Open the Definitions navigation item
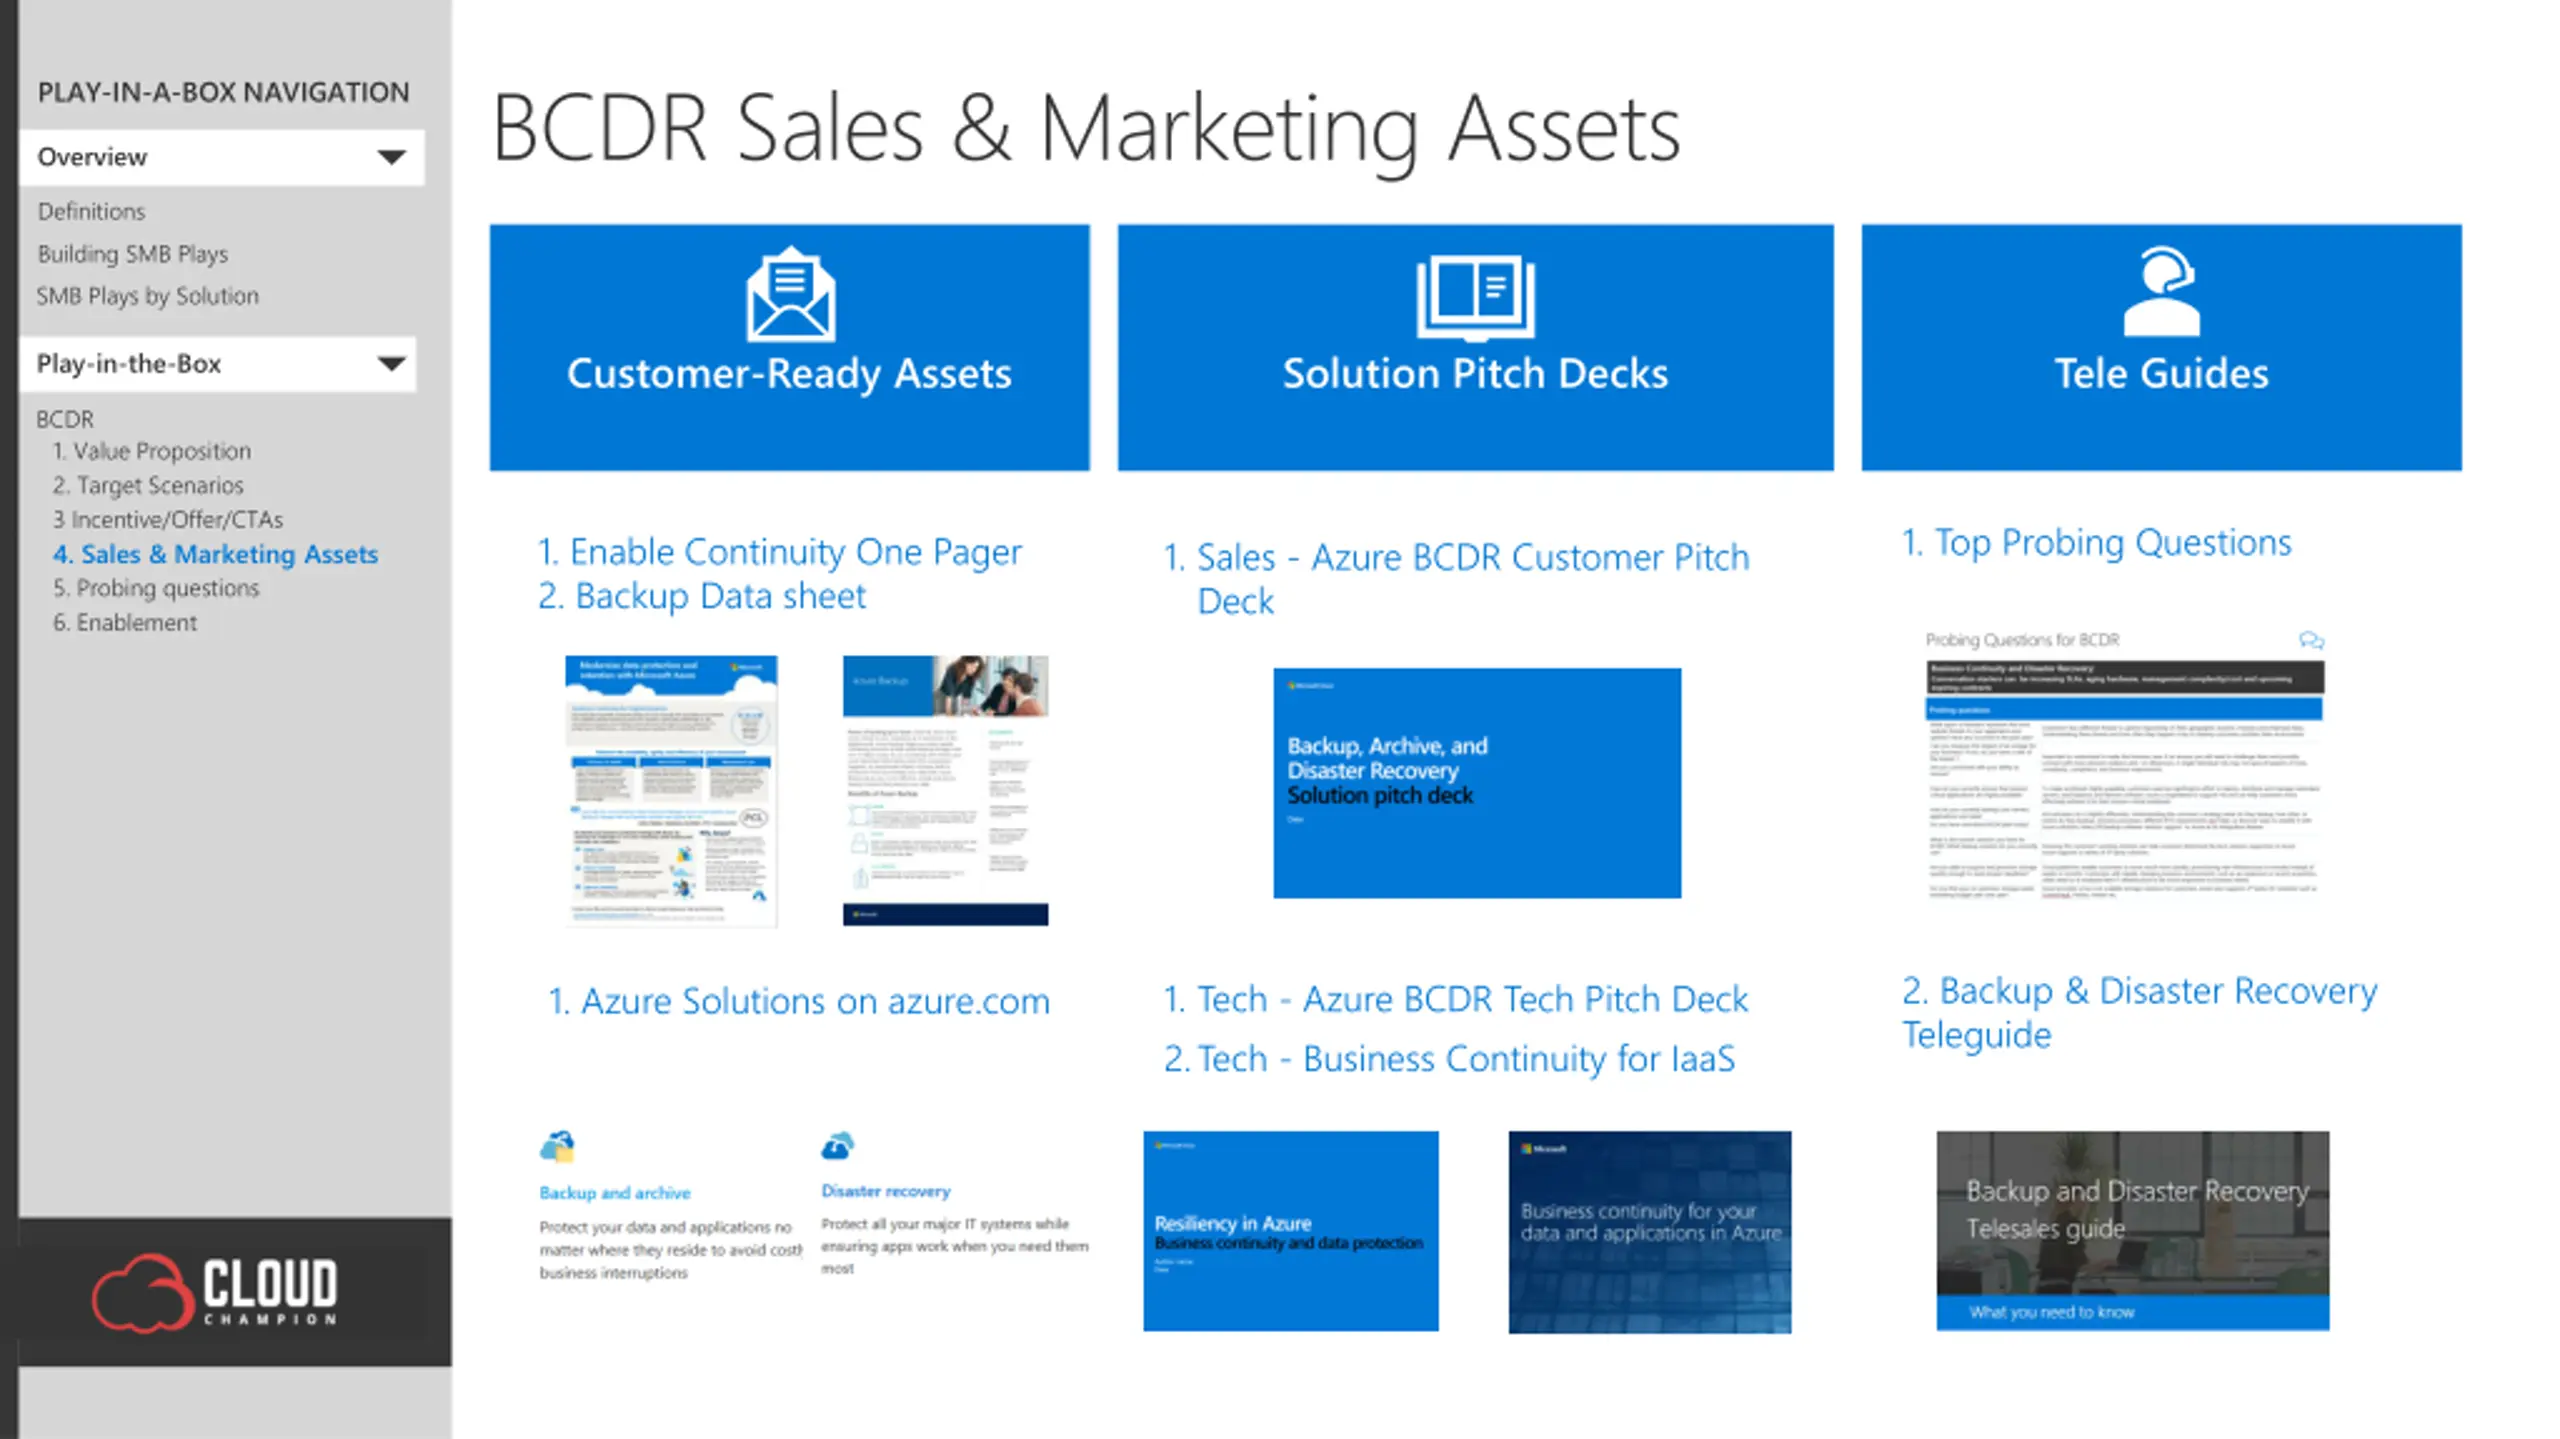 click(91, 211)
